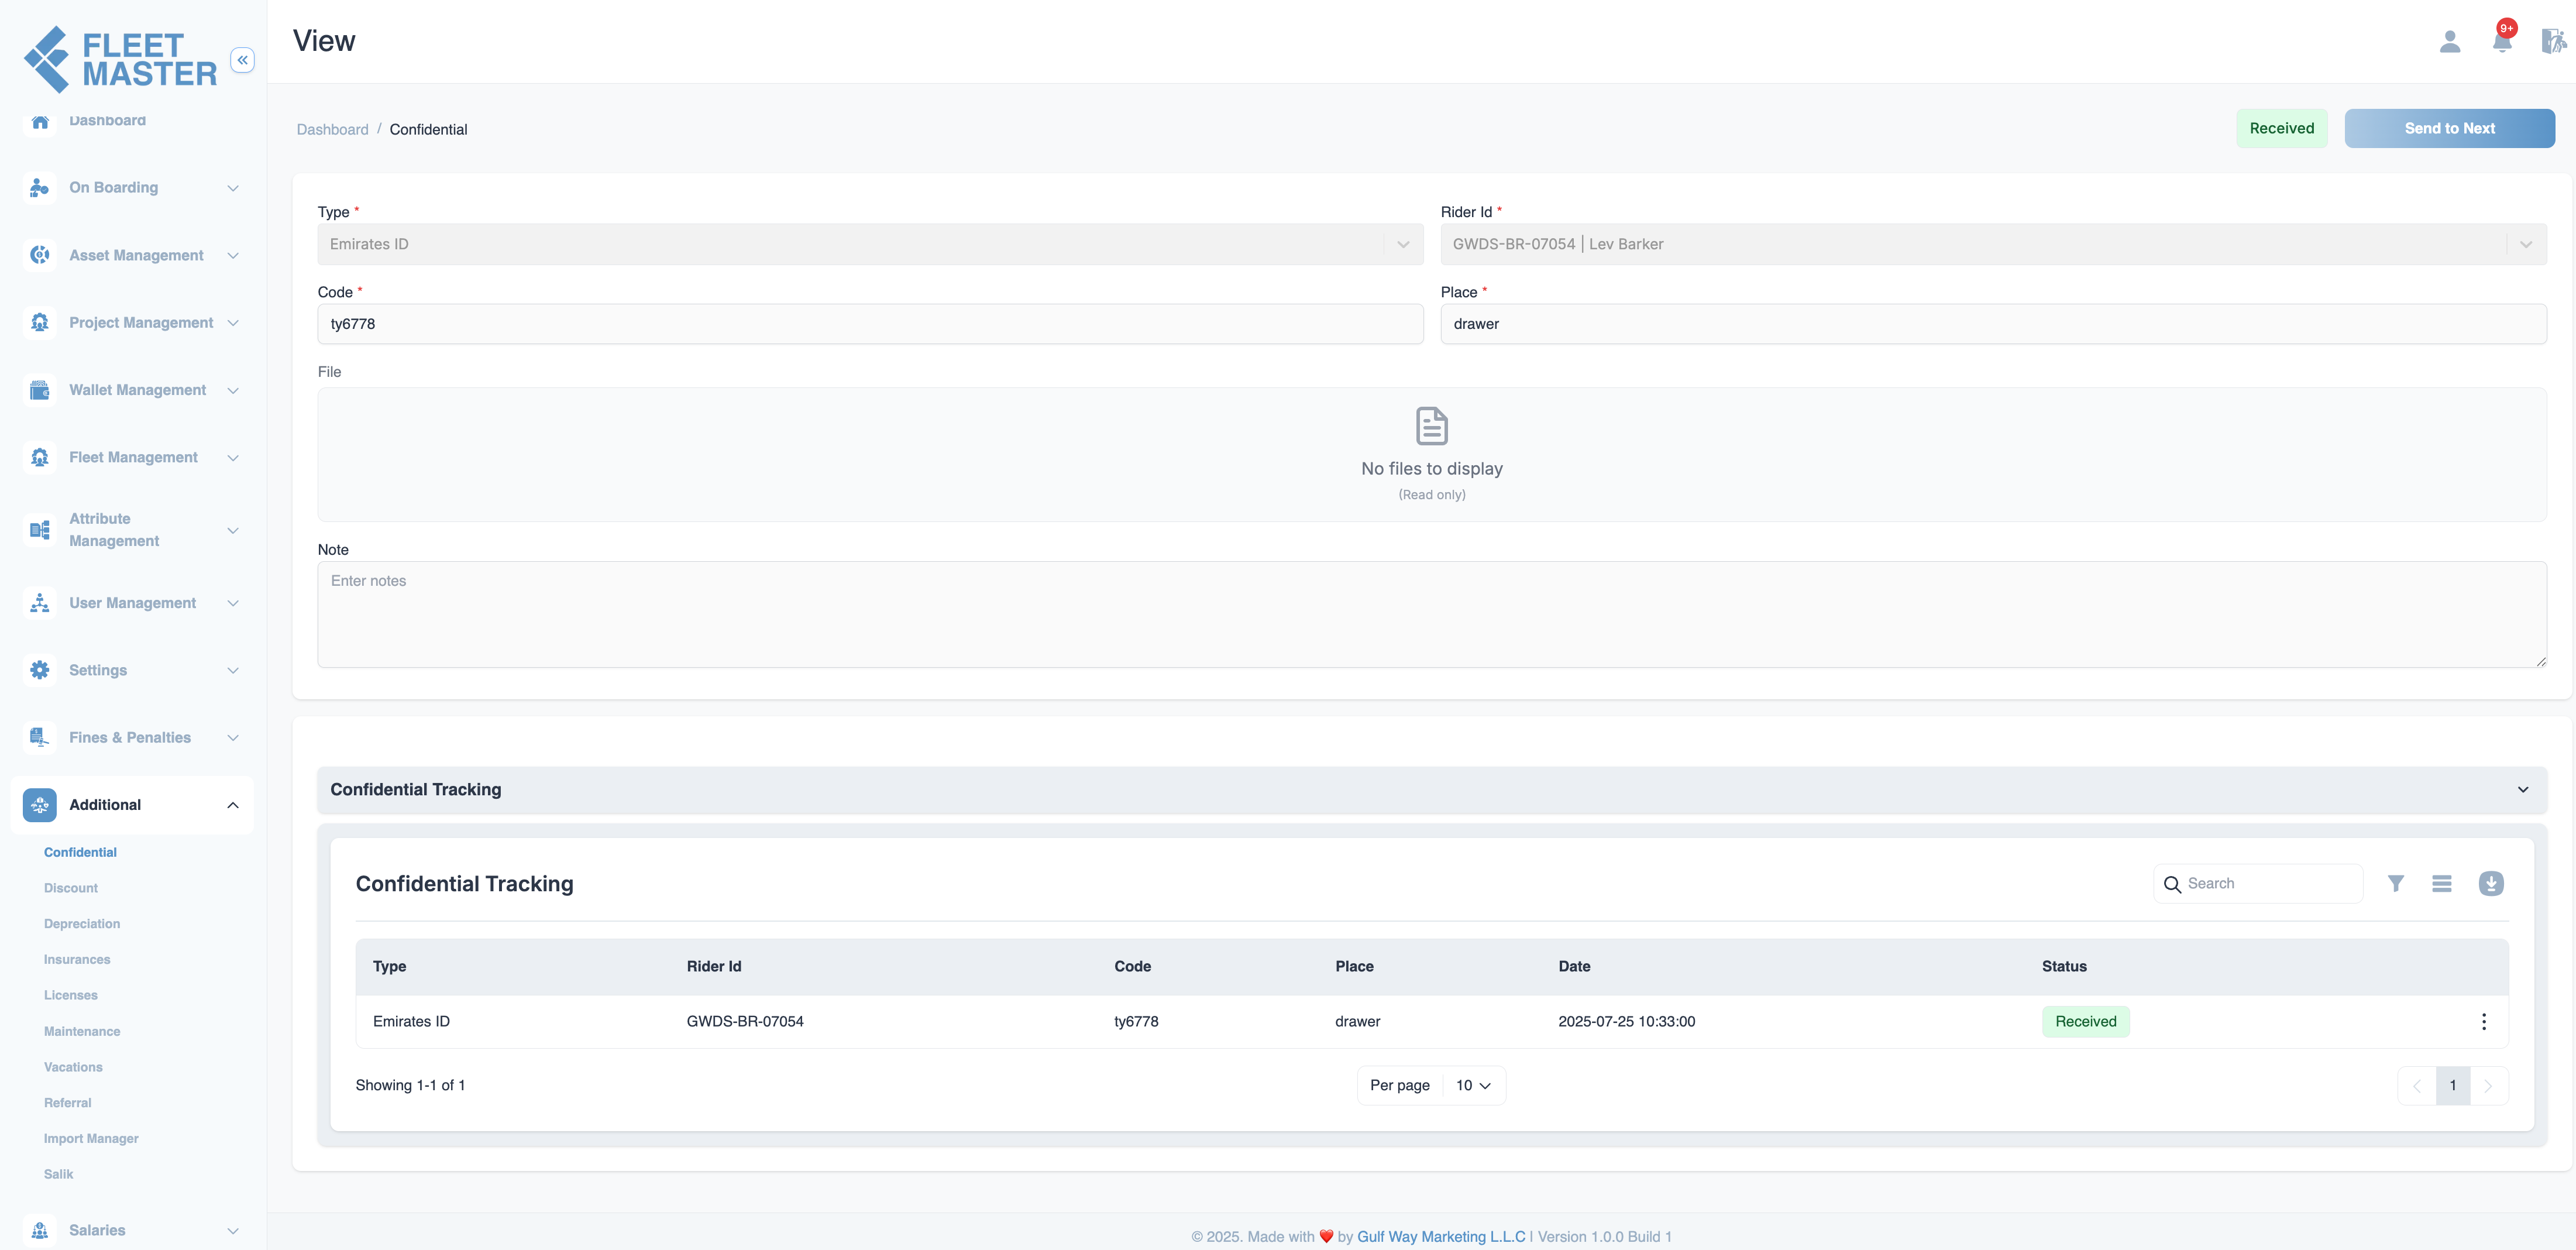Click the Dashboard breadcrumb link
Image resolution: width=2576 pixels, height=1250 pixels.
coord(333,129)
